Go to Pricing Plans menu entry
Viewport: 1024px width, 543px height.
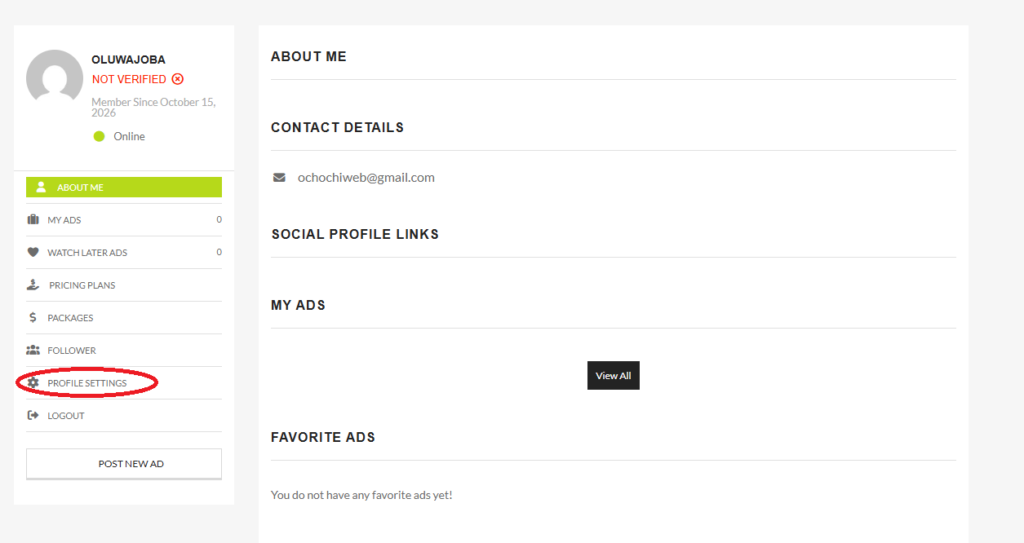click(124, 285)
